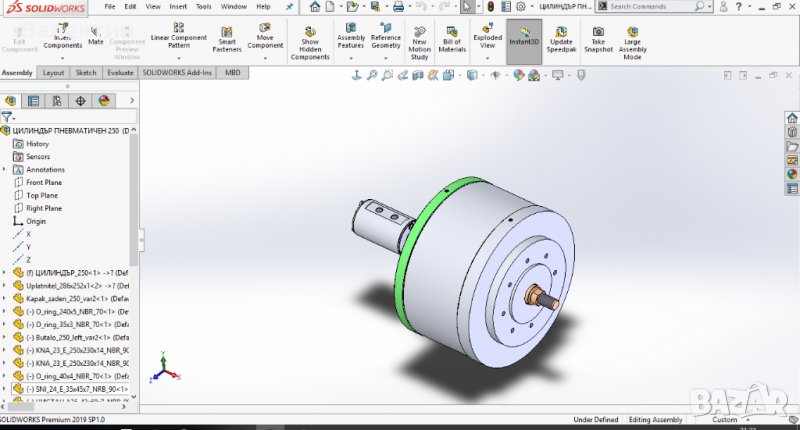The width and height of the screenshot is (800, 430).
Task: Select the Smart Fasteners tool
Action: 226,38
